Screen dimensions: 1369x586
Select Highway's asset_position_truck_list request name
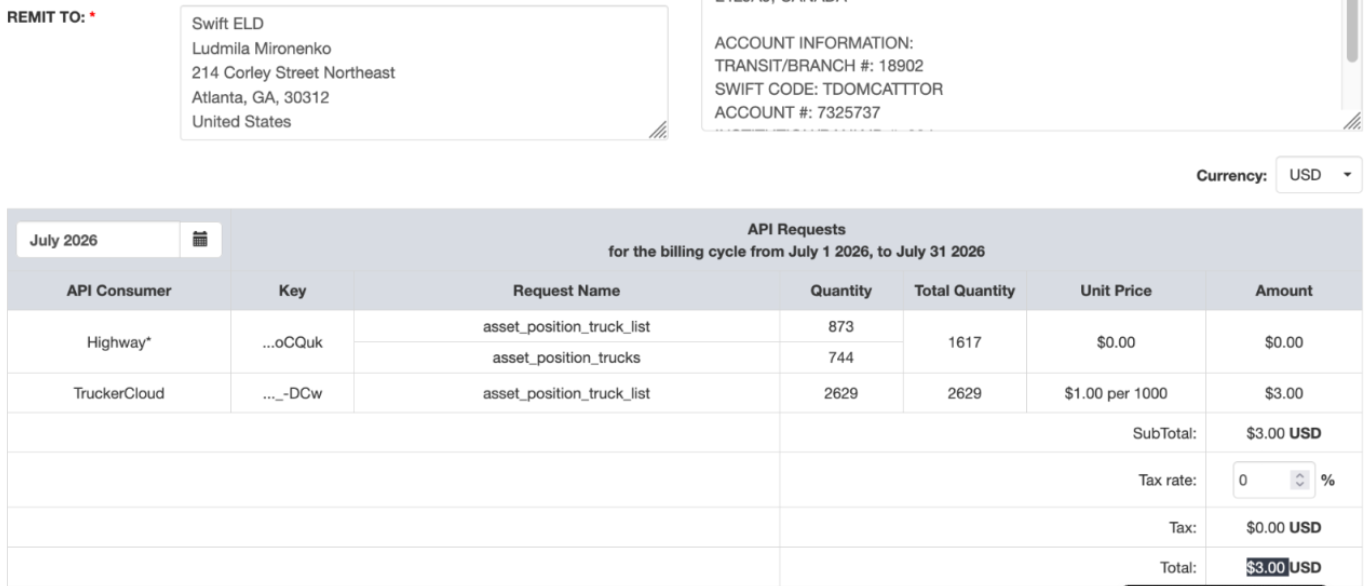(x=567, y=326)
